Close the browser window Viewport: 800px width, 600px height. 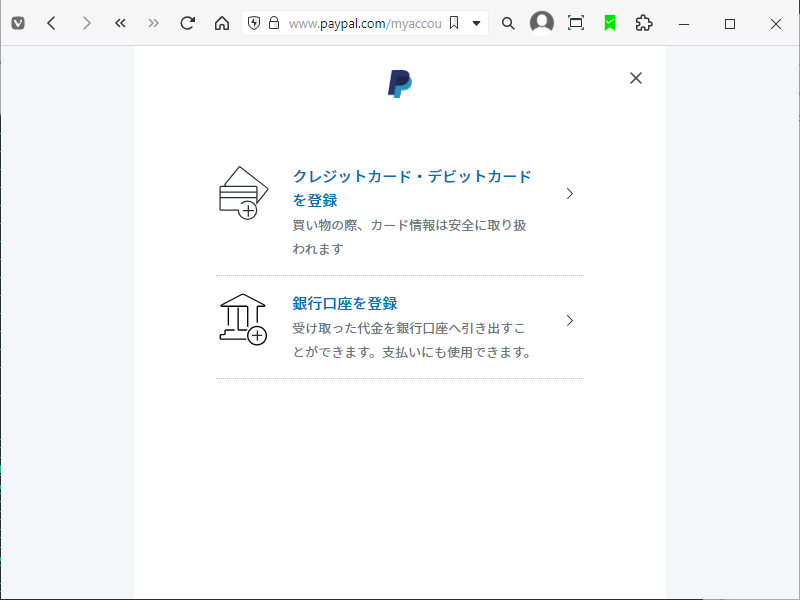(776, 24)
